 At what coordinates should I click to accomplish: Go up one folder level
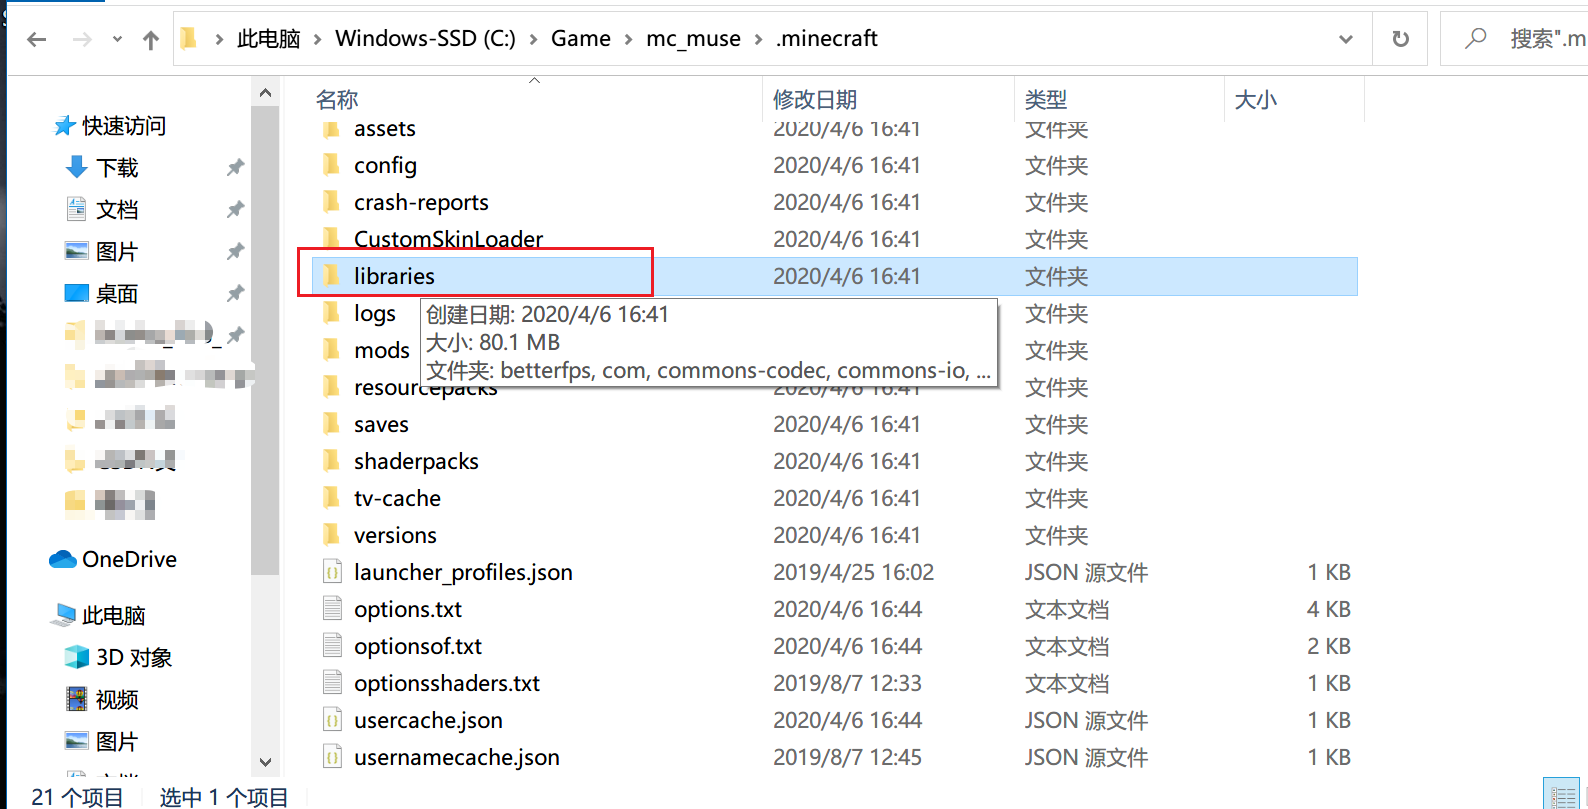pyautogui.click(x=151, y=39)
